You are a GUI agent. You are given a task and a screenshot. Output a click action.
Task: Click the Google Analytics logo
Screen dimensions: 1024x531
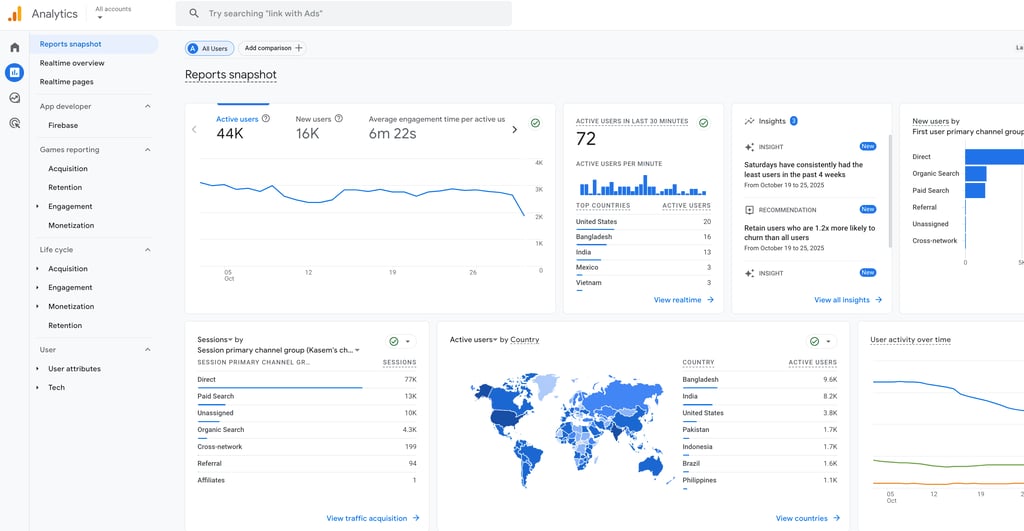coord(15,14)
